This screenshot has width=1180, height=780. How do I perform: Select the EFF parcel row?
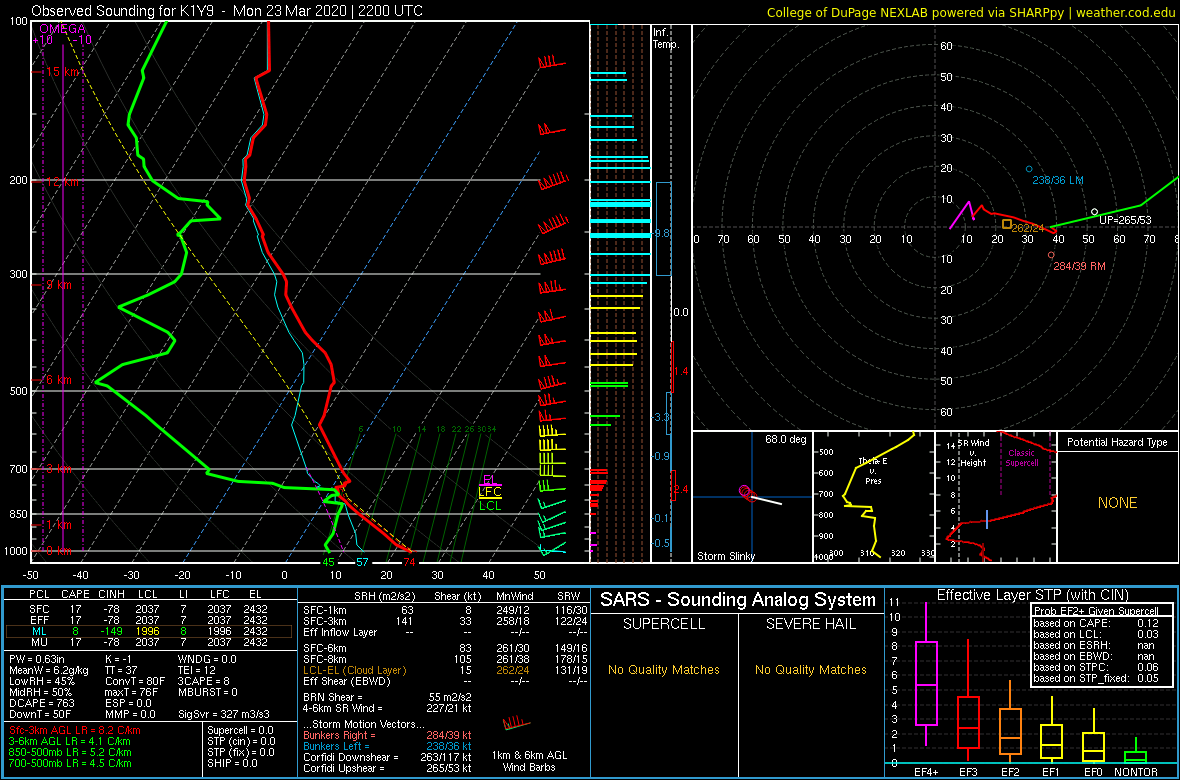pyautogui.click(x=151, y=620)
